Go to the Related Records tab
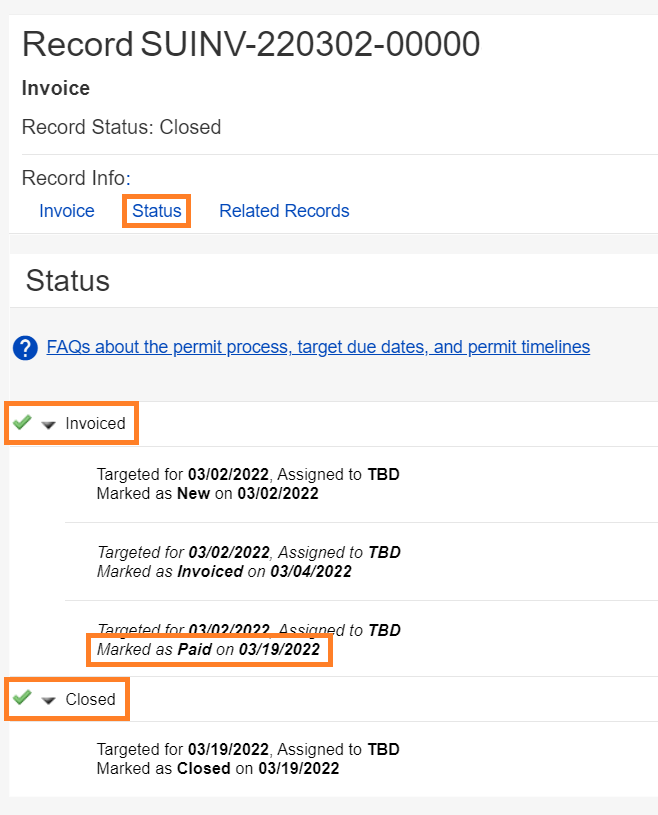The image size is (658, 815). (284, 211)
